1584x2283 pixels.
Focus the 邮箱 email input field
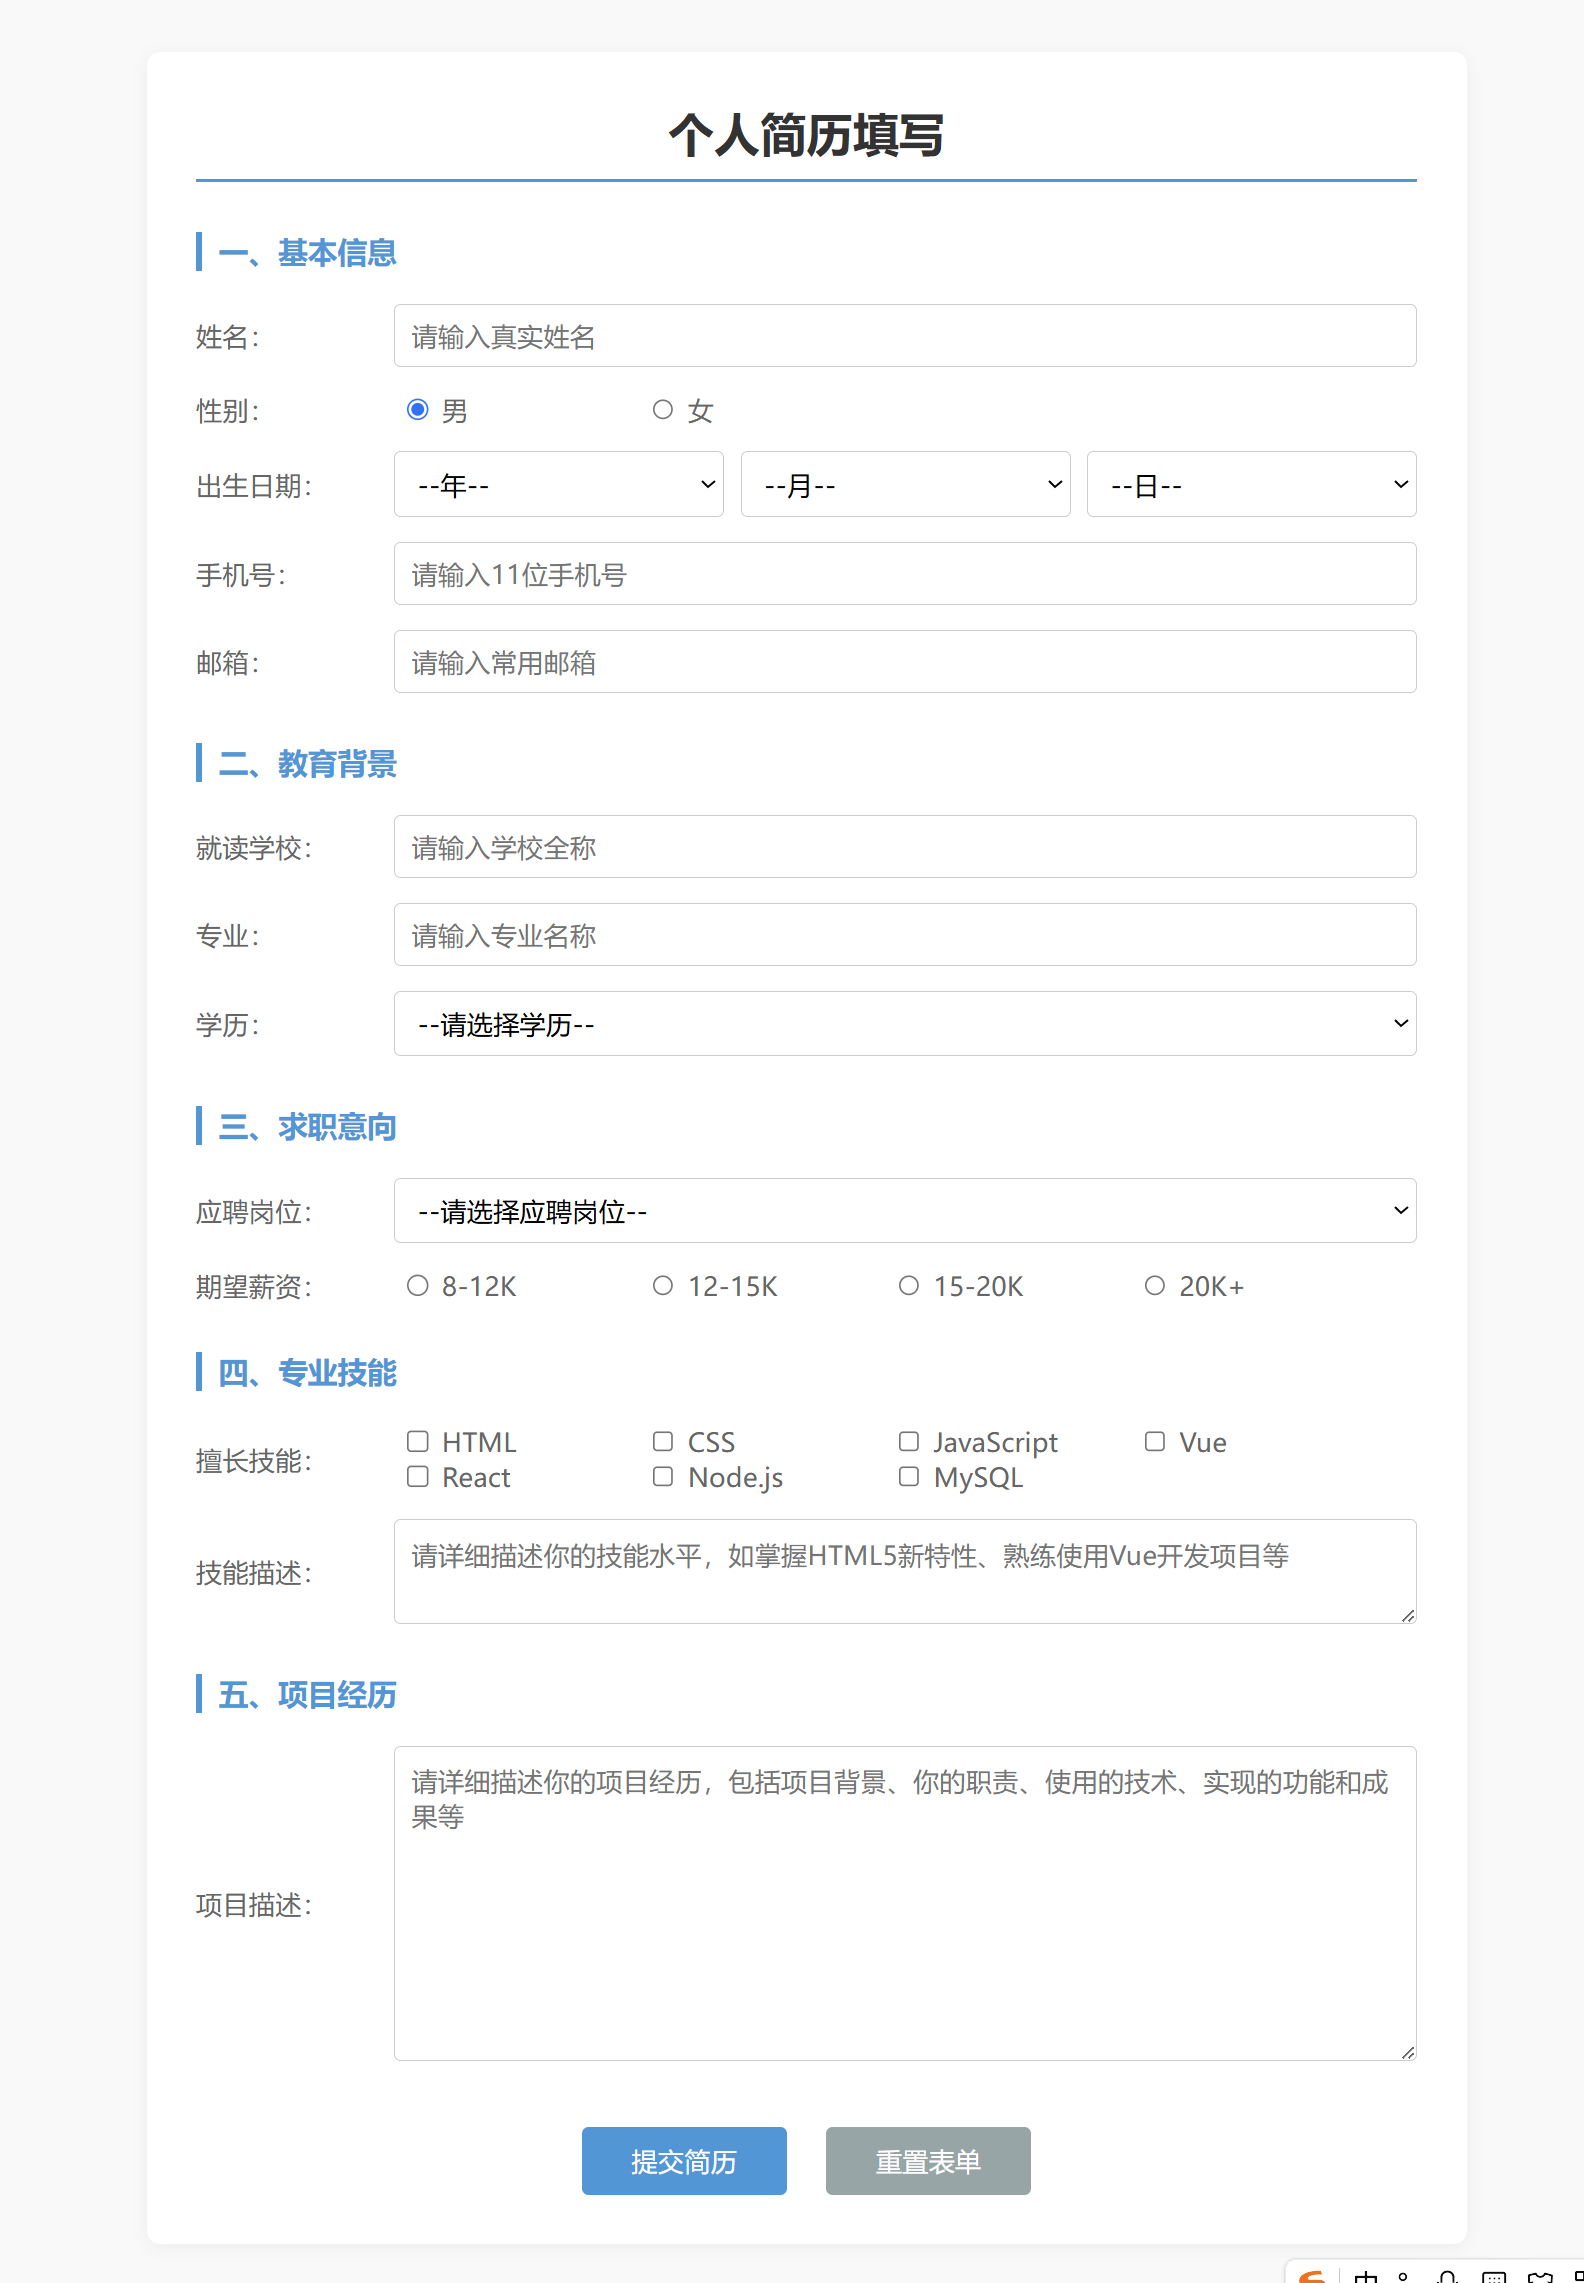click(x=905, y=662)
